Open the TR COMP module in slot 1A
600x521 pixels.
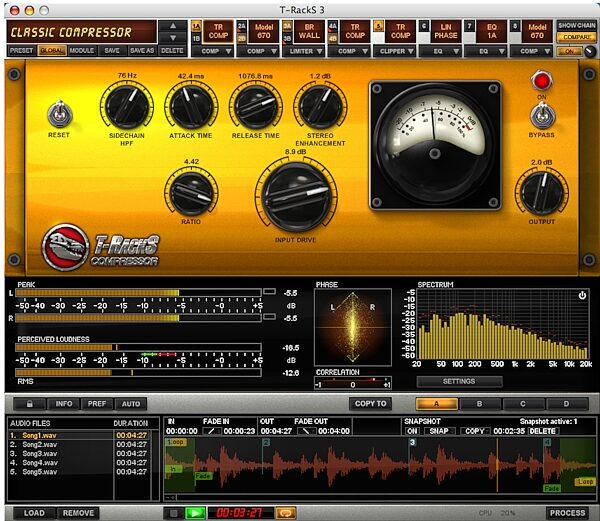tap(218, 31)
